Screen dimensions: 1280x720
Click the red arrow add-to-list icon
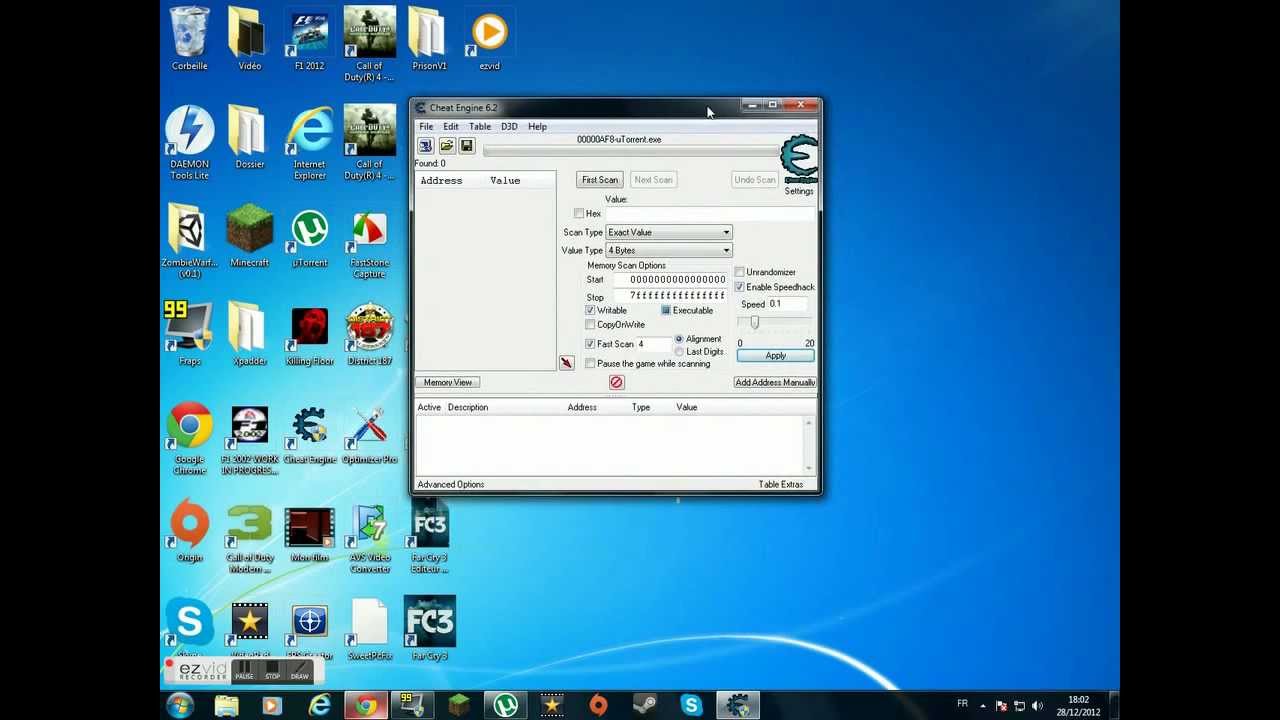566,363
